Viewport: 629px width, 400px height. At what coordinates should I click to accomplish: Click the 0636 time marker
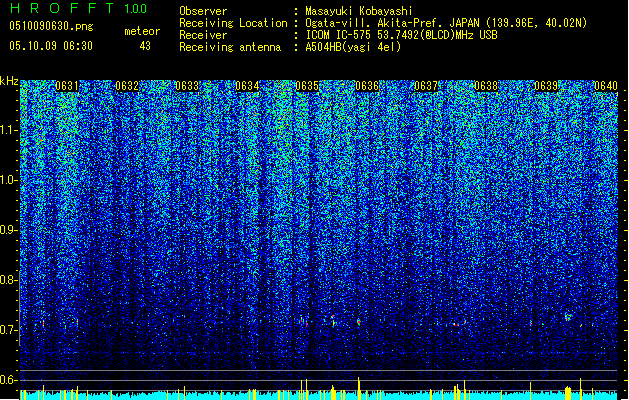(x=367, y=86)
